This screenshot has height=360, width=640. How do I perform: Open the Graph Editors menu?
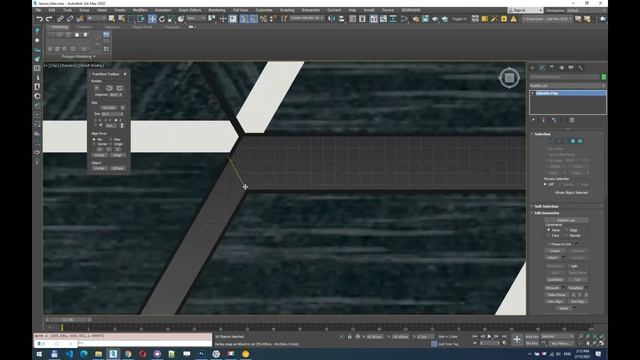click(x=190, y=10)
